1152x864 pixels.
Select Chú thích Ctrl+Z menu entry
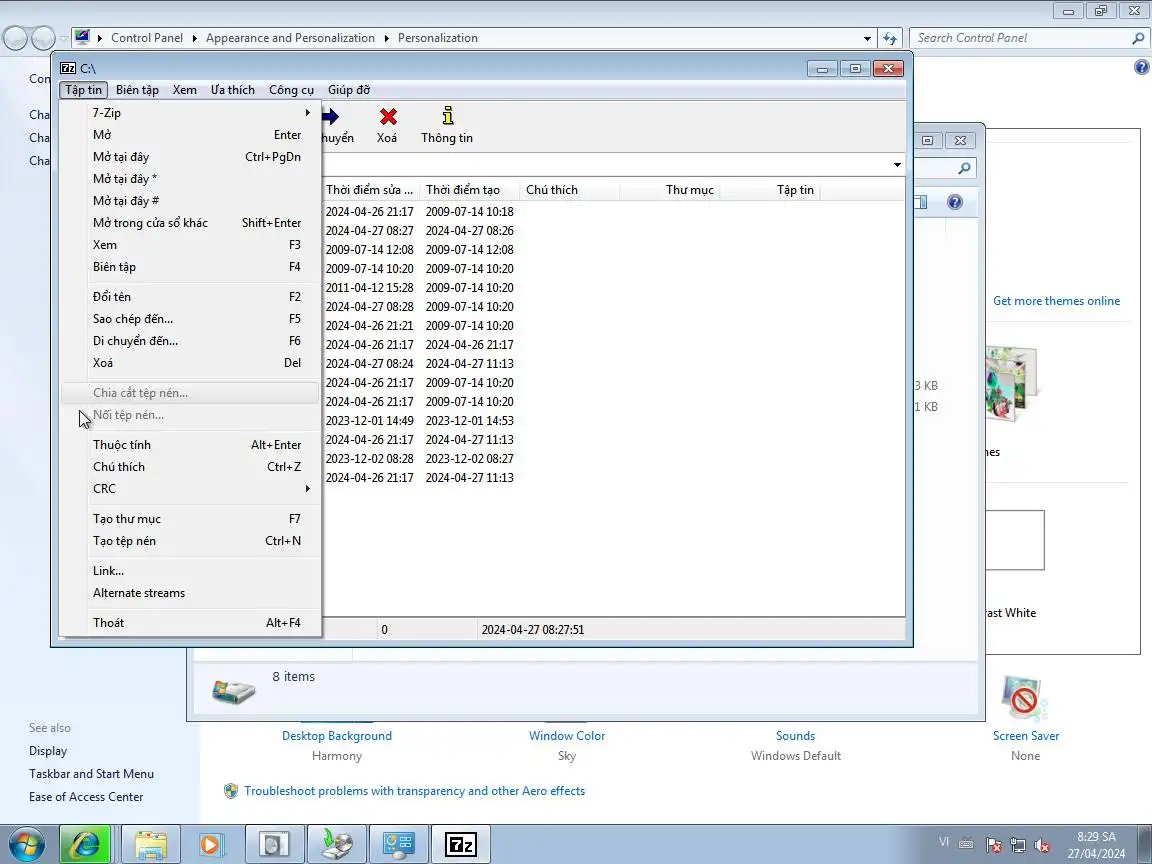(190, 467)
